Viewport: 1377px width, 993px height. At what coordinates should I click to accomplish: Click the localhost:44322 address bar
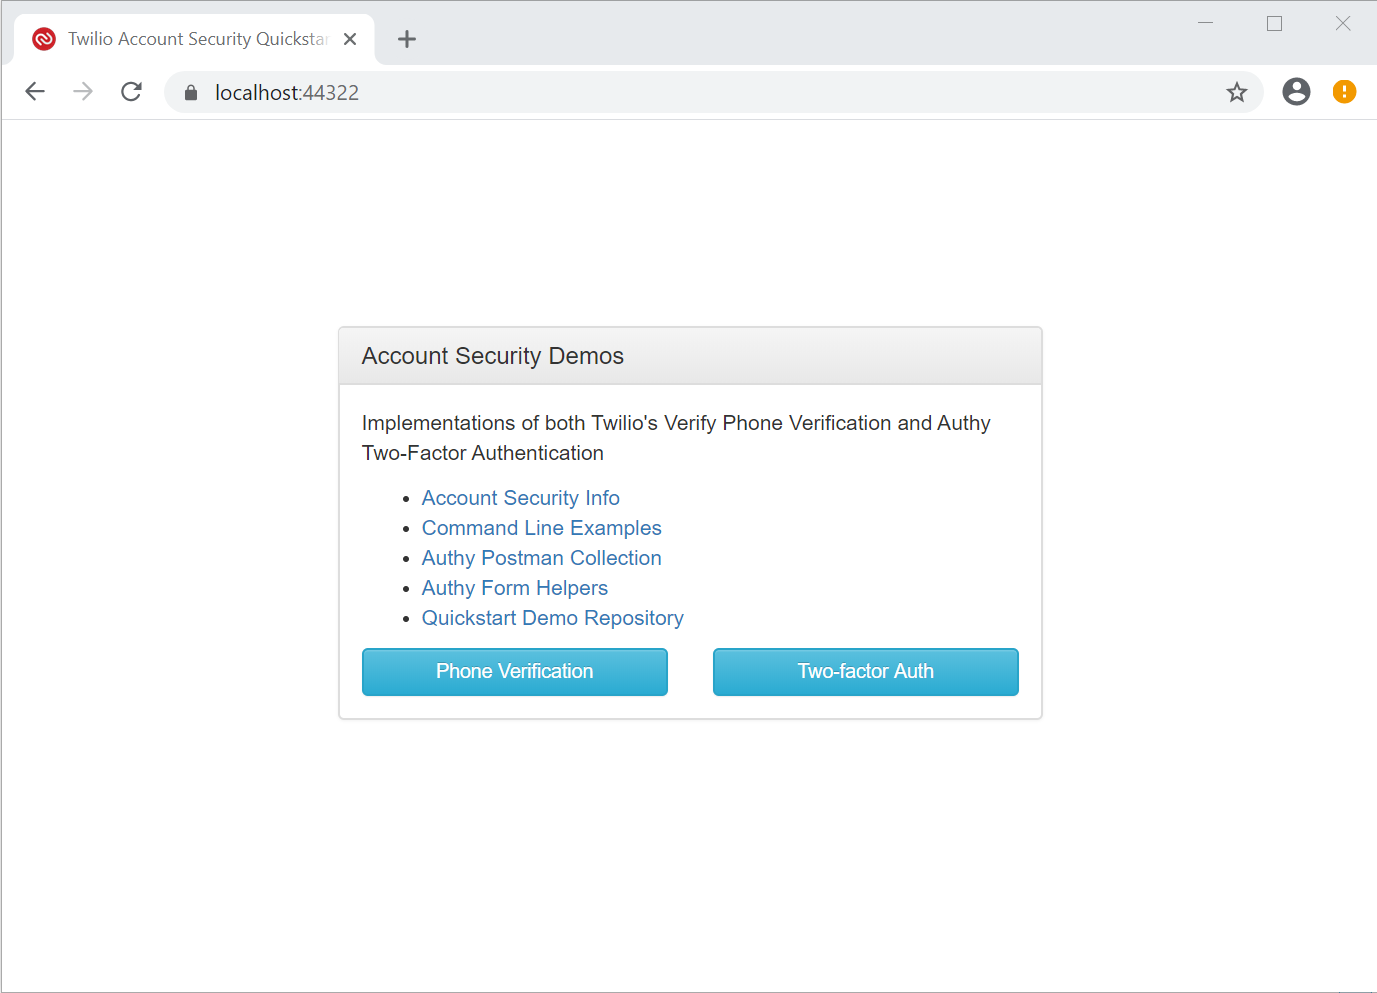[x=713, y=92]
